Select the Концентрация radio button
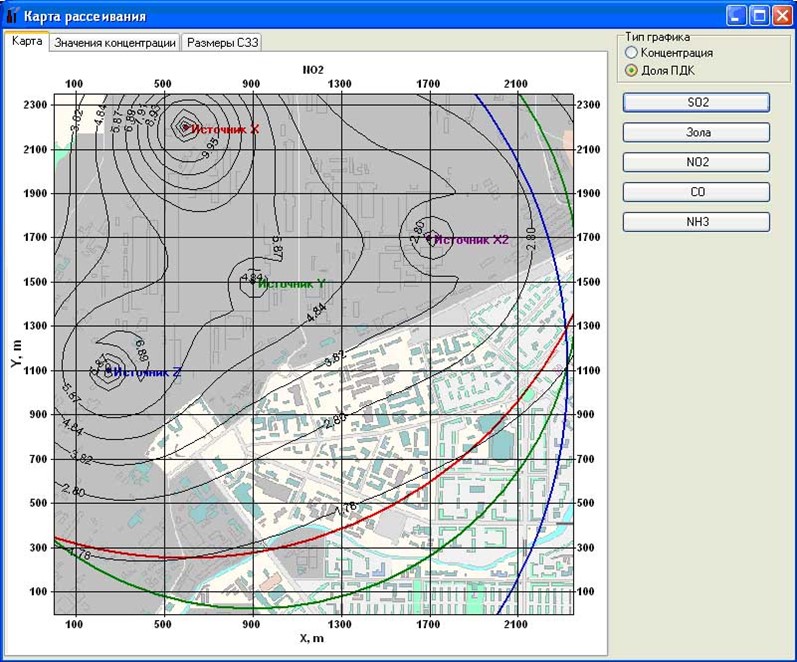The height and width of the screenshot is (662, 797). tap(630, 52)
